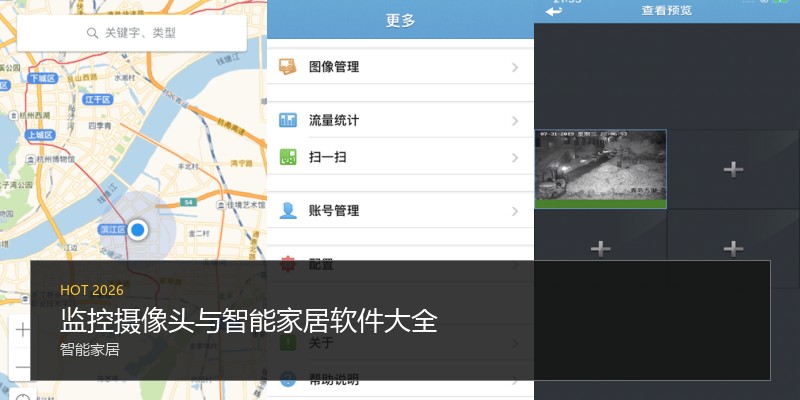Click the 四季青 map label
This screenshot has width=800, height=400.
(99, 124)
